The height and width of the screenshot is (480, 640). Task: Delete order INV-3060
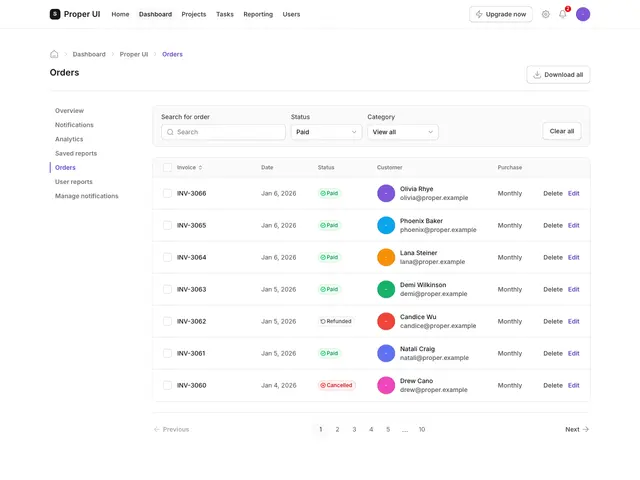pyautogui.click(x=553, y=385)
